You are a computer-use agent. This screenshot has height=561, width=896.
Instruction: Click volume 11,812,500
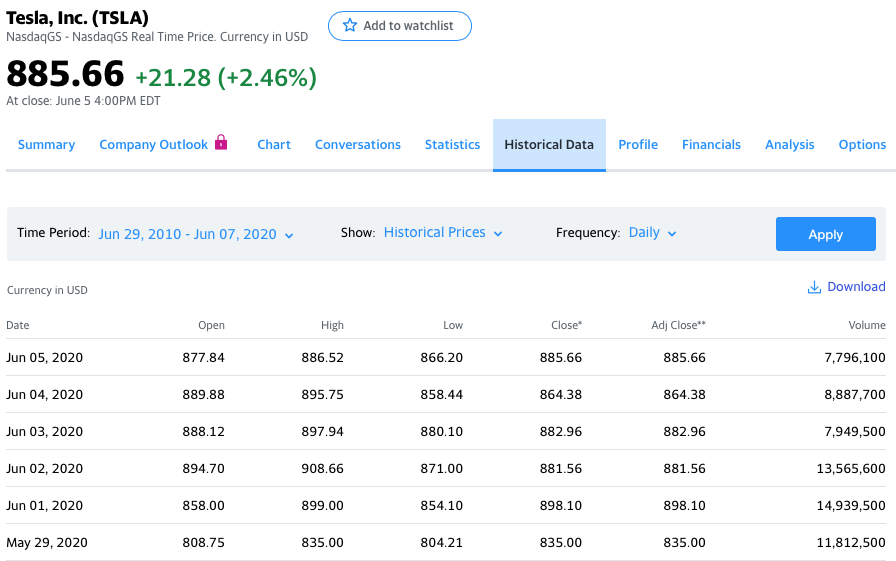coord(851,543)
